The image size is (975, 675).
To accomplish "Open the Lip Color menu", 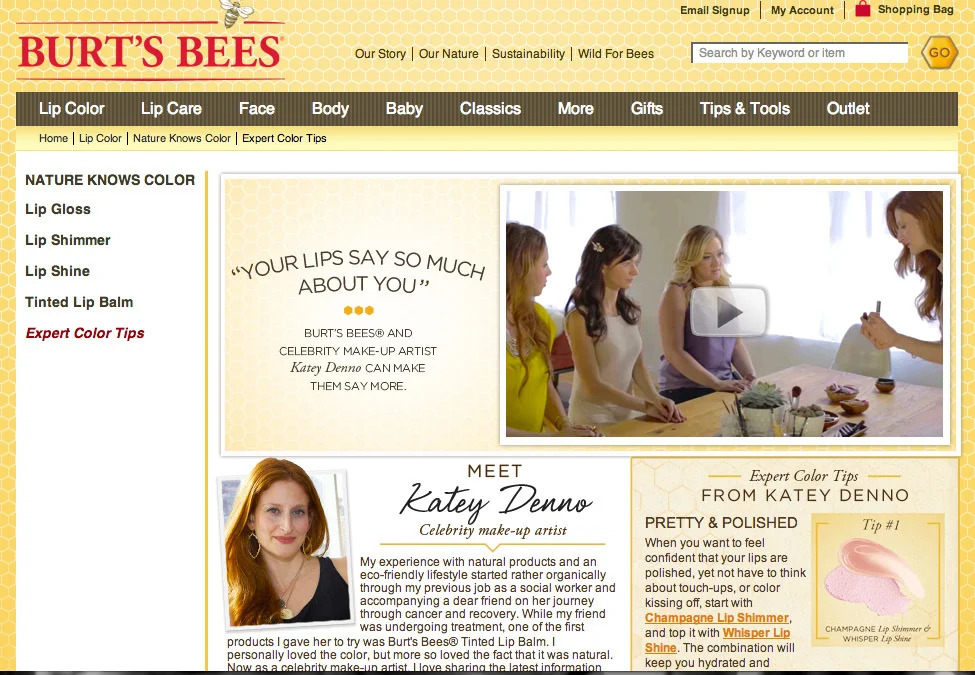I will [x=72, y=109].
